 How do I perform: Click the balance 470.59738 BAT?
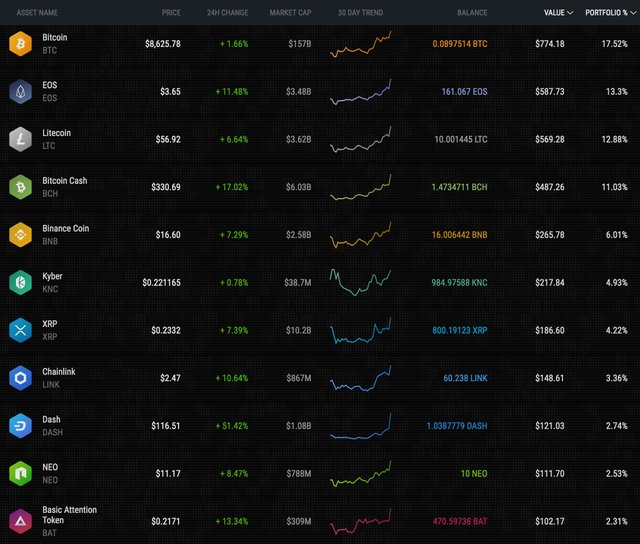[x=460, y=521]
